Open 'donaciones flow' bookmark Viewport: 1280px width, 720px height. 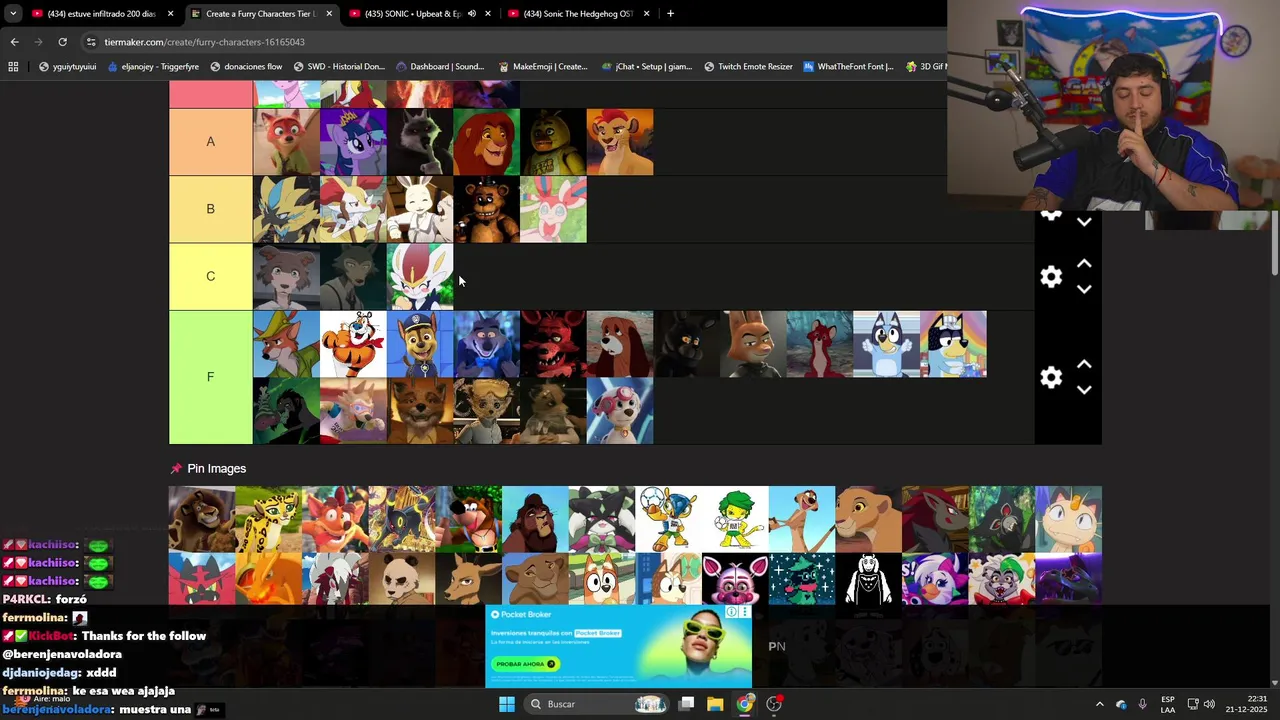[246, 67]
